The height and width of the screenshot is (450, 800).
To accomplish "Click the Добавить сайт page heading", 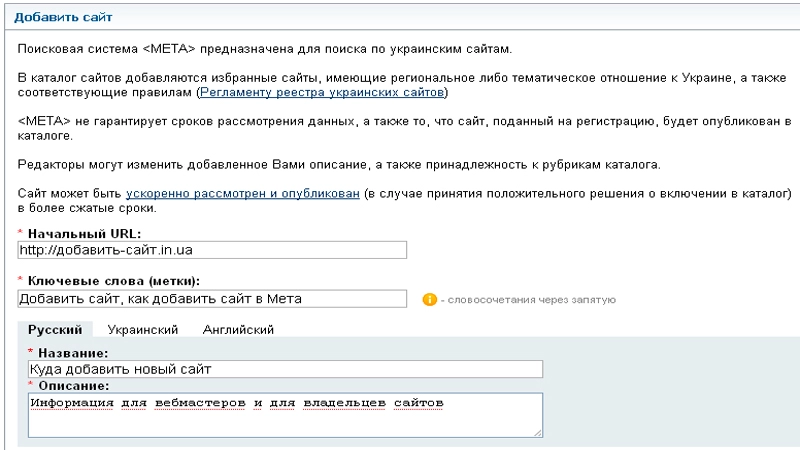I will (63, 17).
